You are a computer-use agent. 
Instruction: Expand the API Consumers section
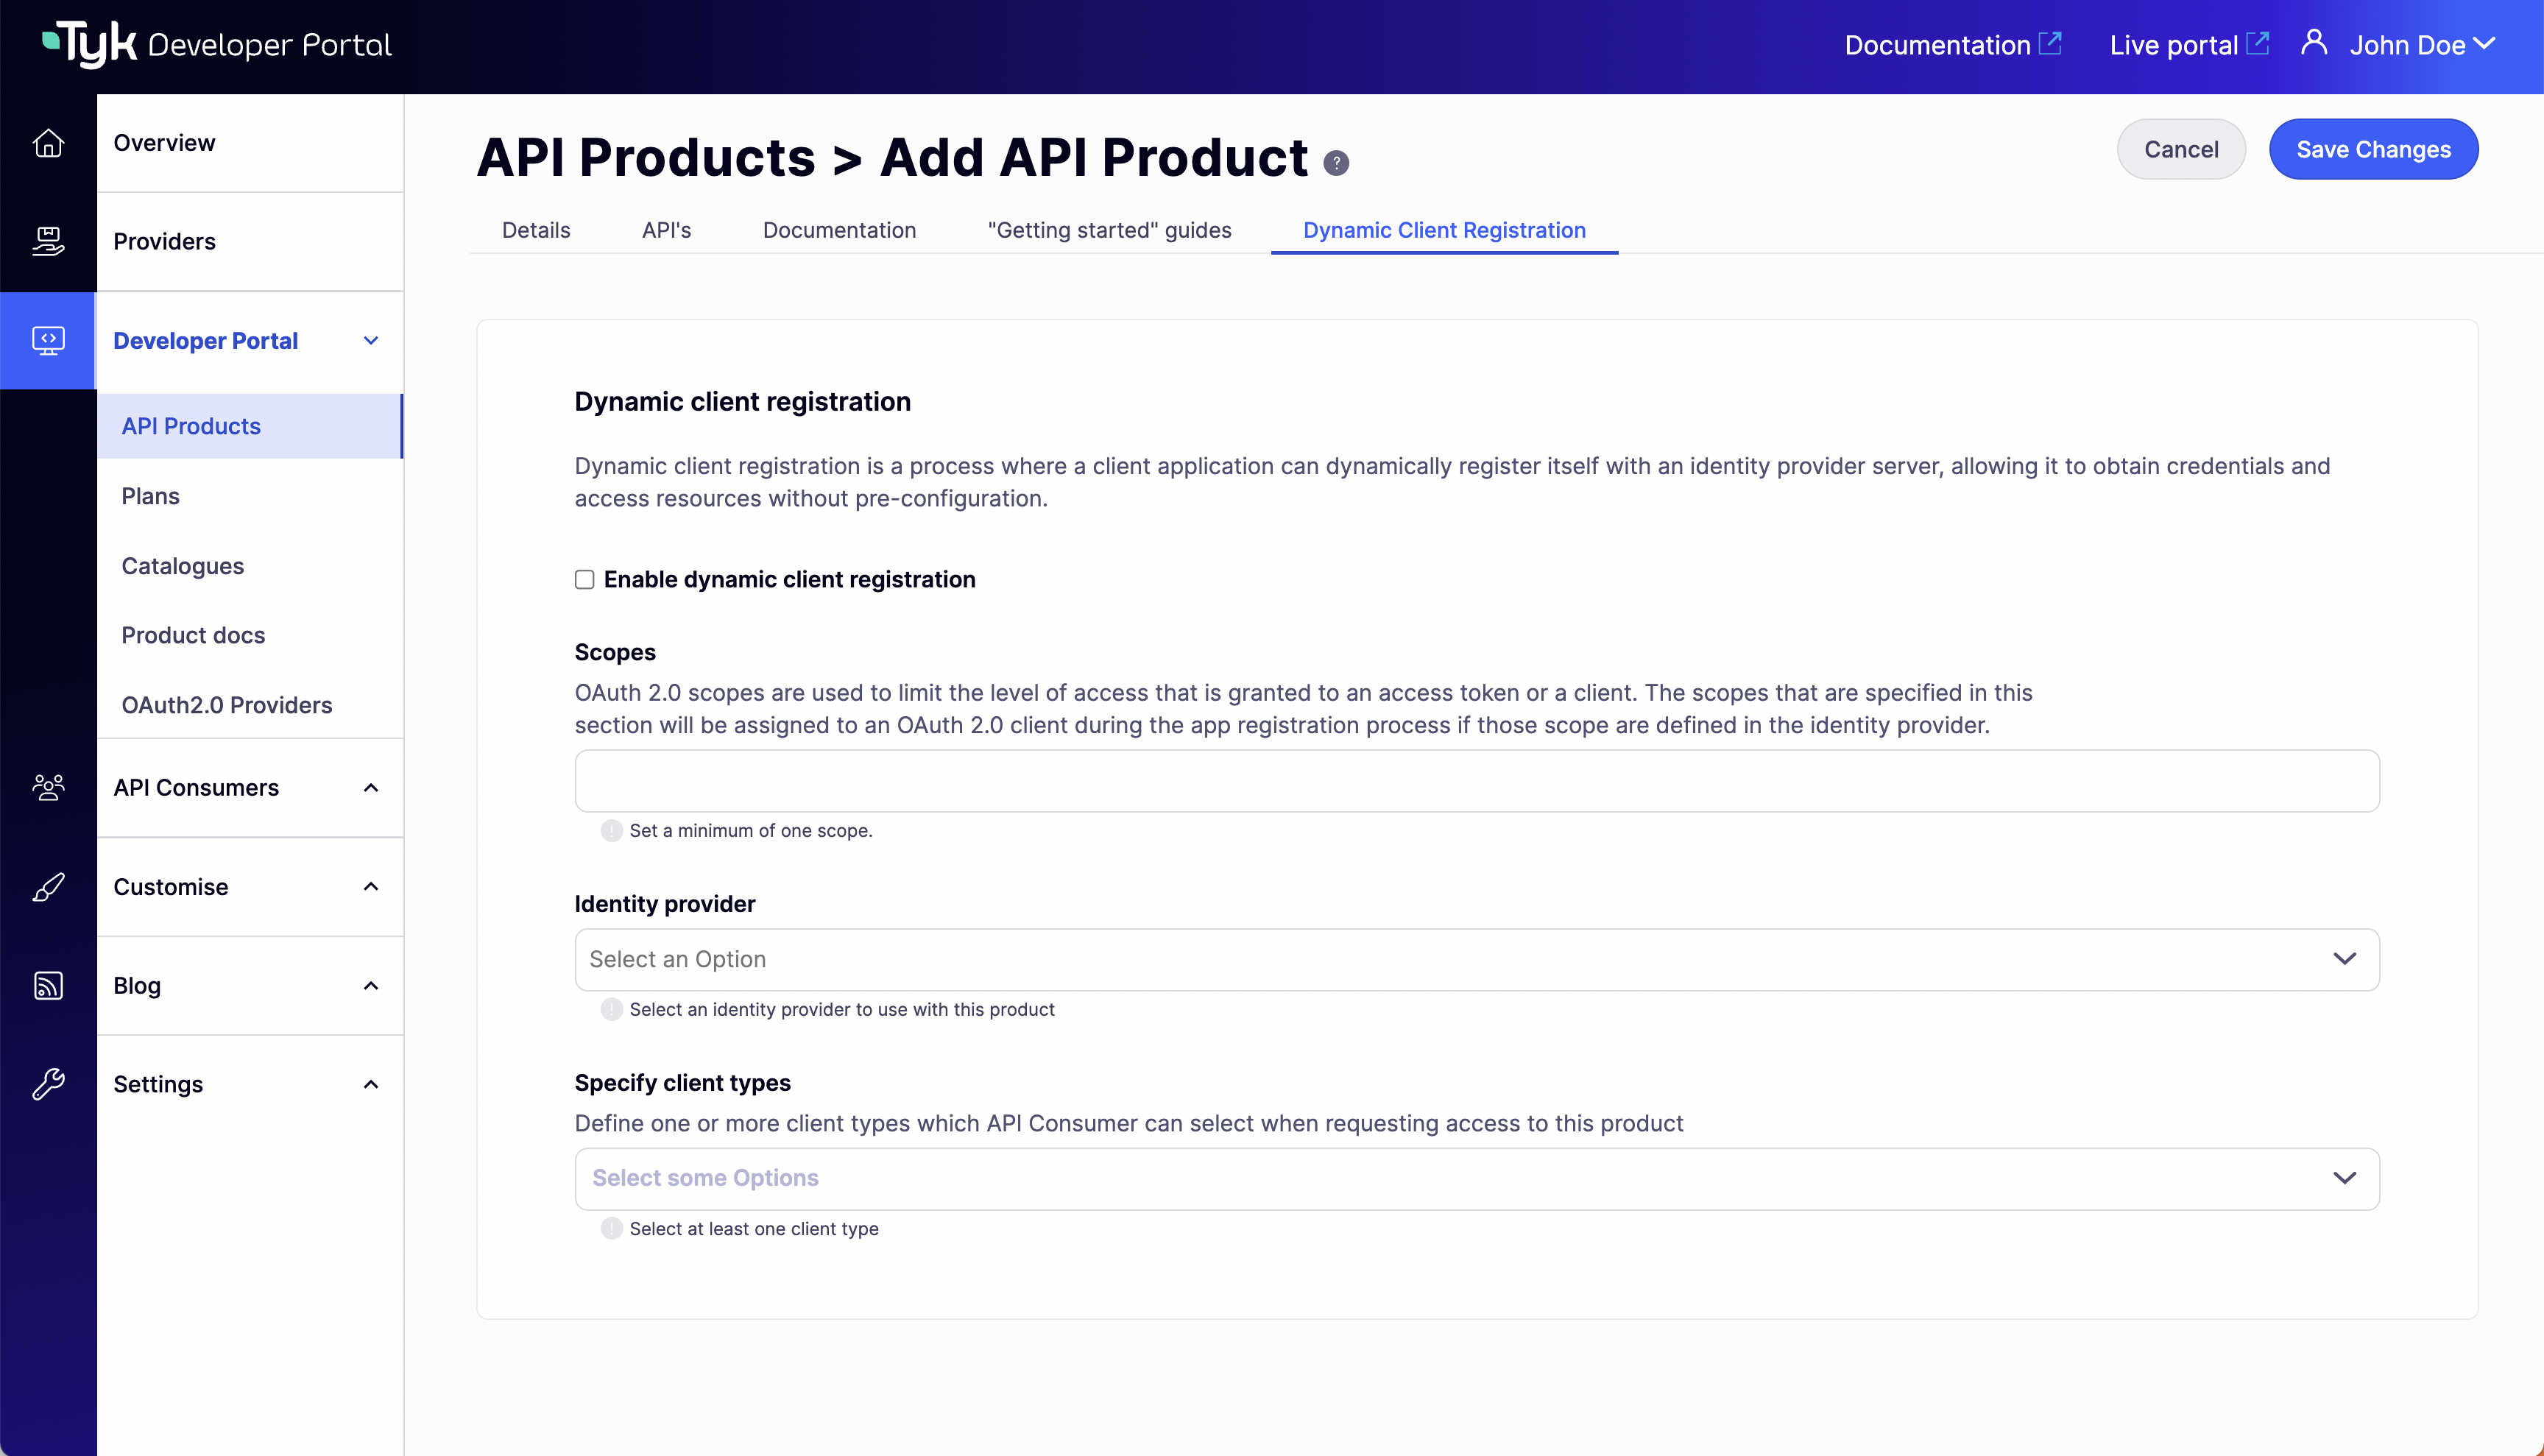point(371,788)
